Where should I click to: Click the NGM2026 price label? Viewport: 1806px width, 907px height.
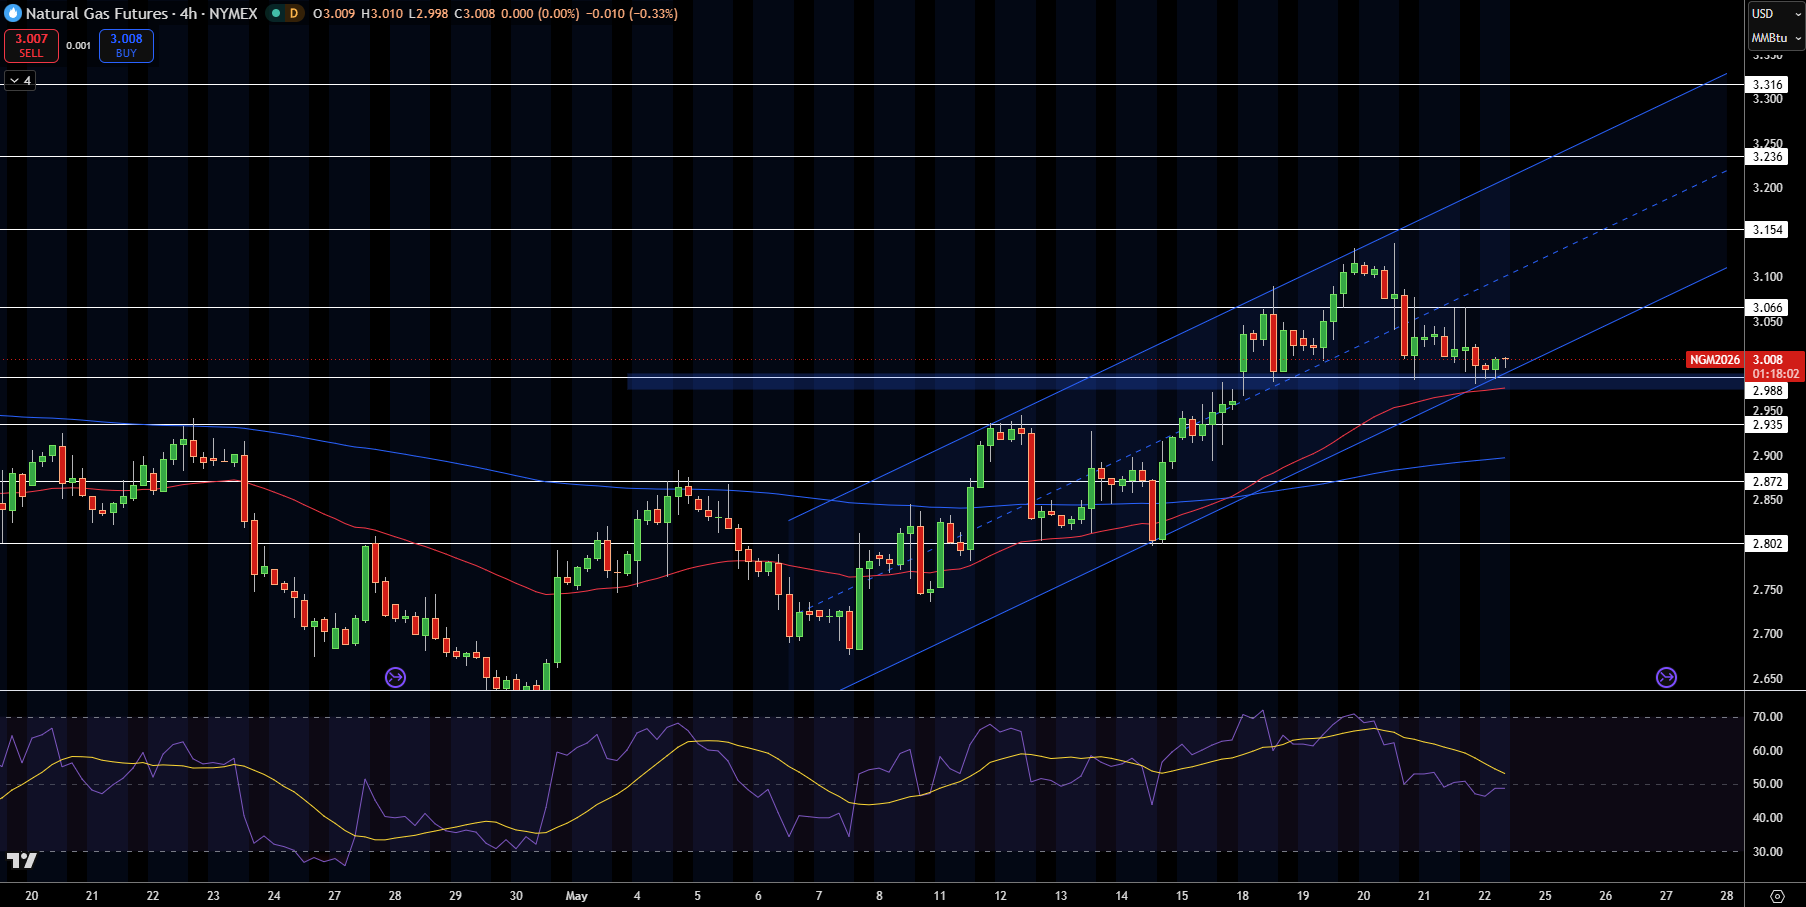point(1715,360)
